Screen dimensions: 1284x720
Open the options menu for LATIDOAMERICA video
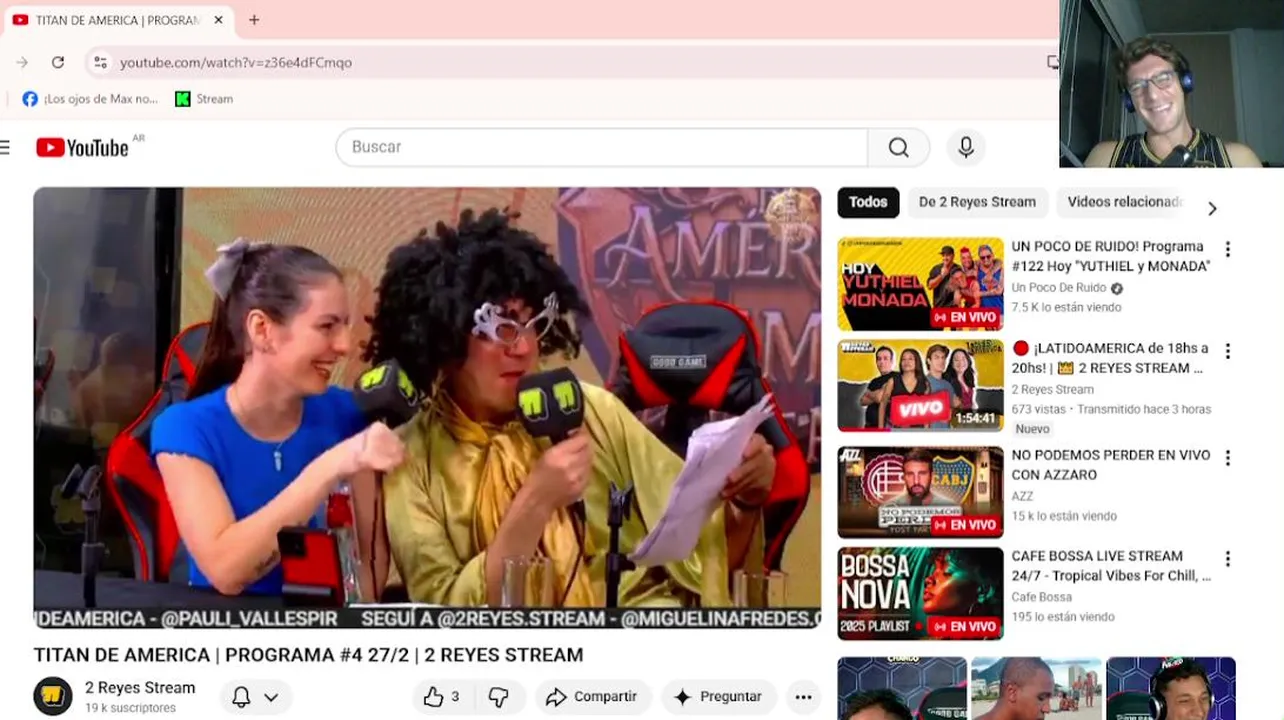pyautogui.click(x=1228, y=351)
